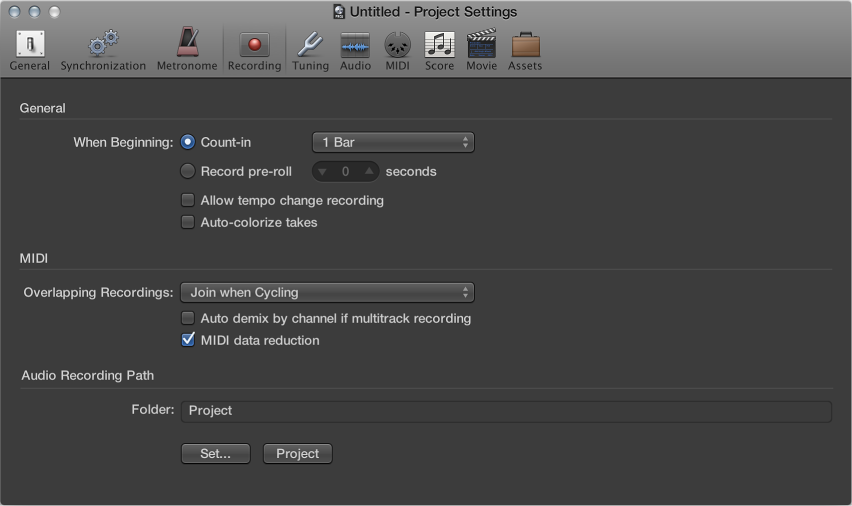Decrease pre-roll seconds with down arrow
The image size is (852, 506).
pos(322,172)
